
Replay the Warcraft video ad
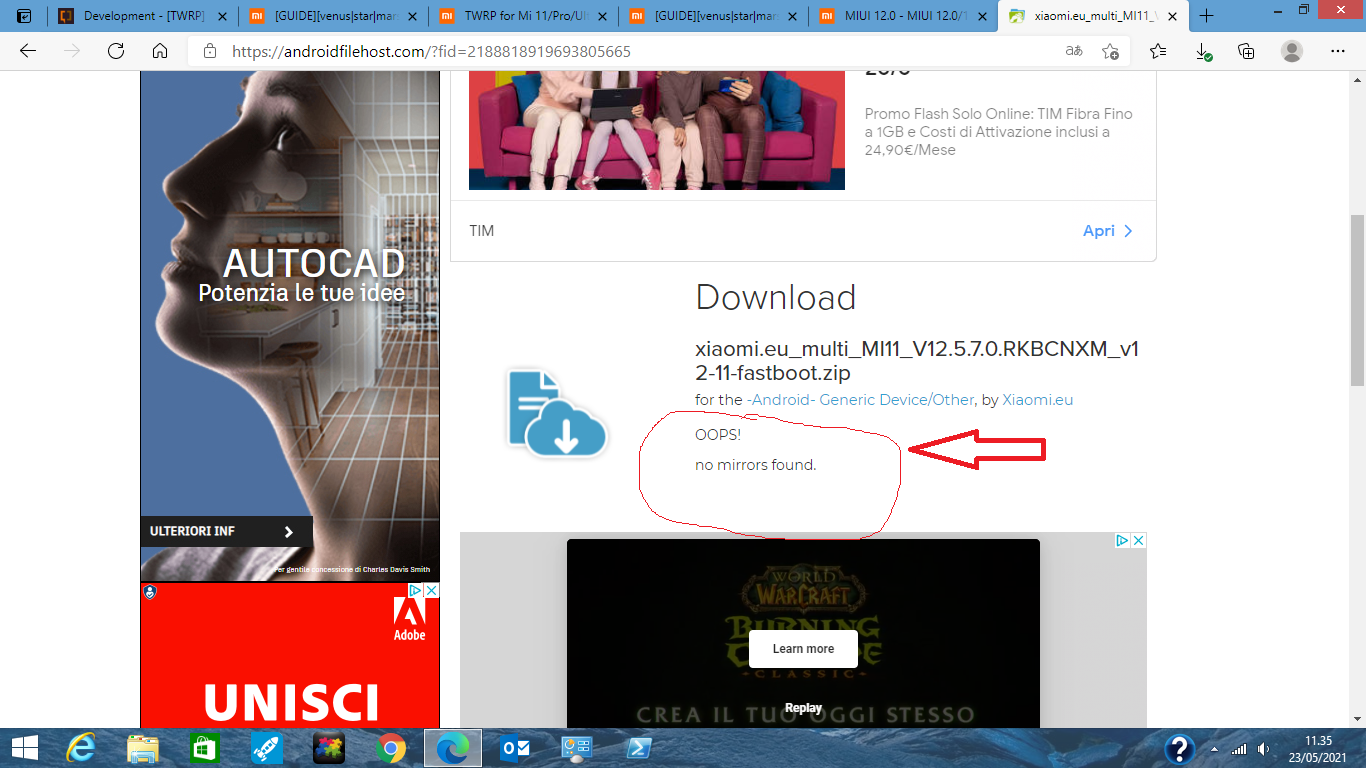click(x=803, y=708)
